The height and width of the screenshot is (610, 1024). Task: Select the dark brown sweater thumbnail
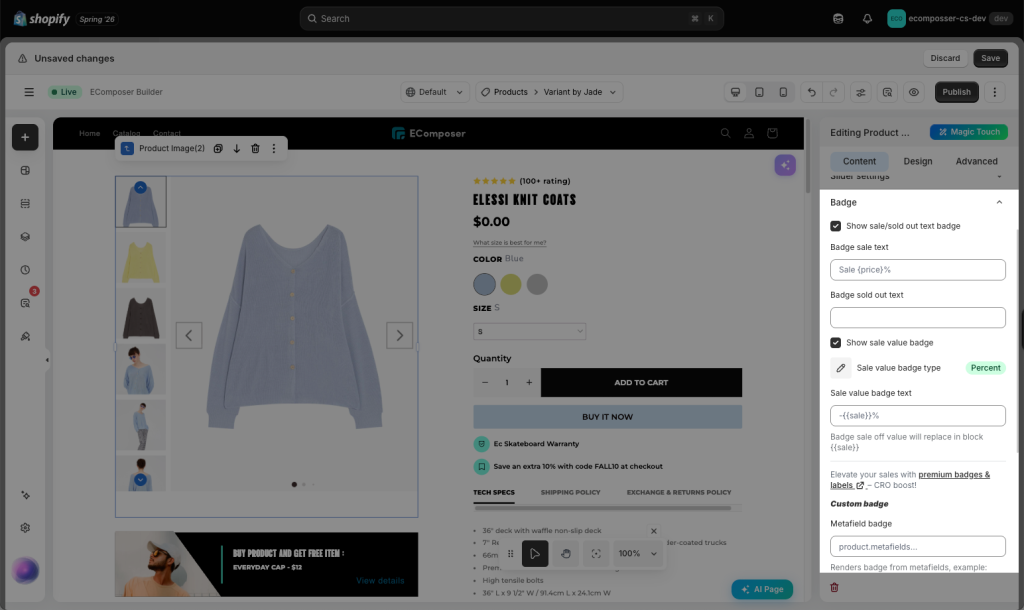[x=140, y=317]
